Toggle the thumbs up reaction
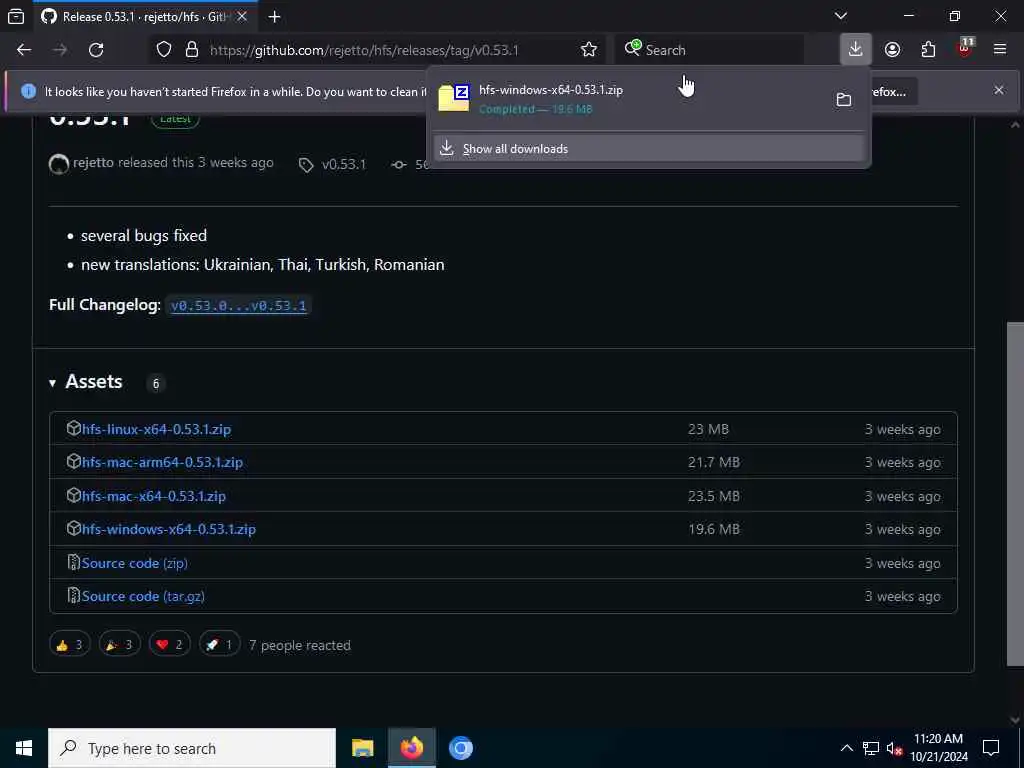This screenshot has width=1024, height=768. click(x=70, y=645)
